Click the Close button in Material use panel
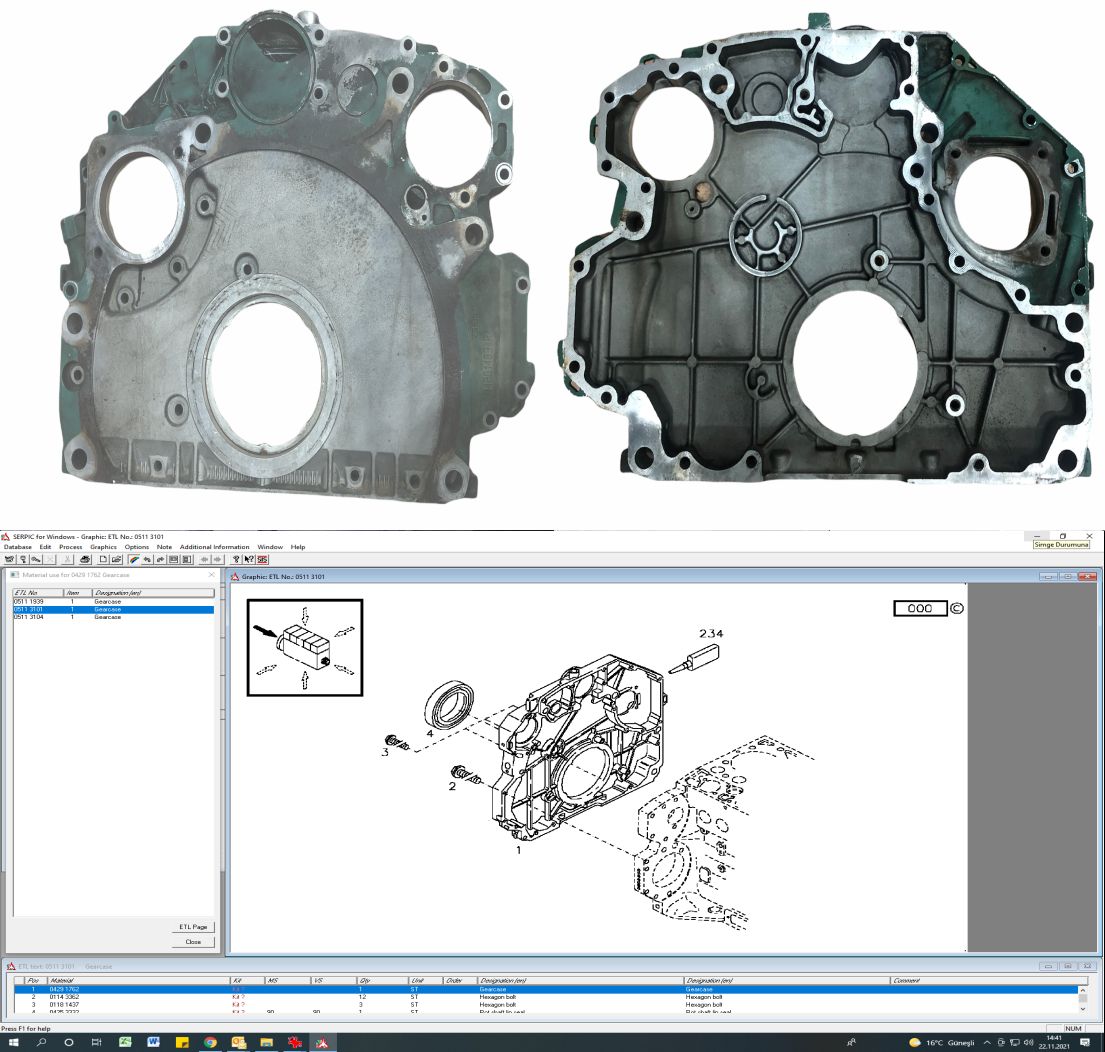This screenshot has width=1105, height=1052. point(193,941)
